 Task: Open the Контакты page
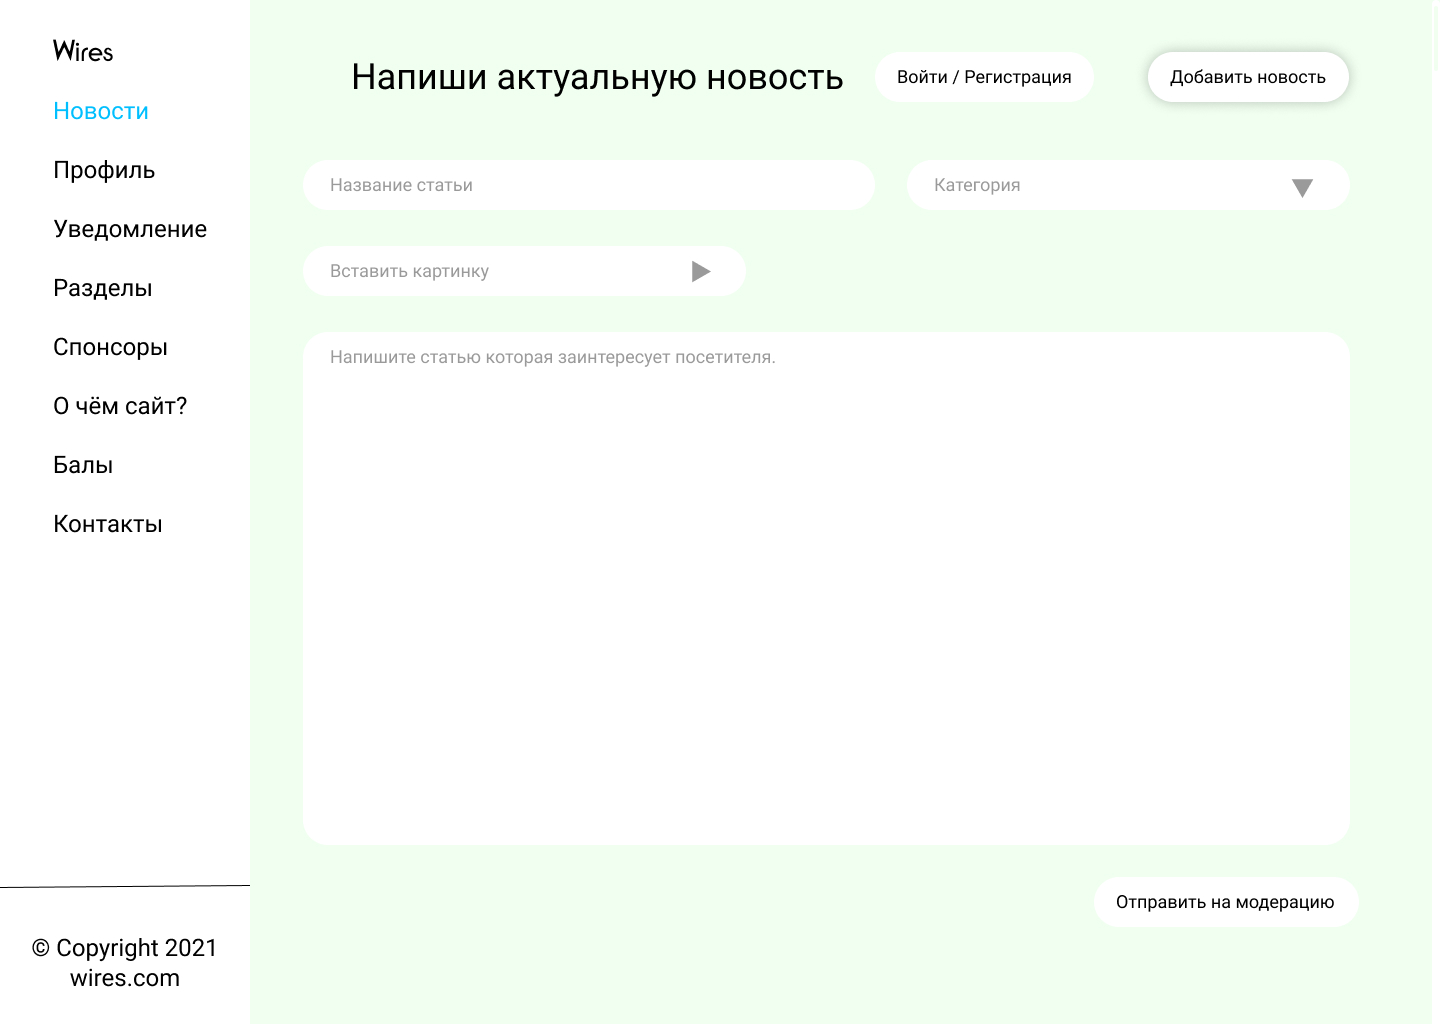(108, 524)
